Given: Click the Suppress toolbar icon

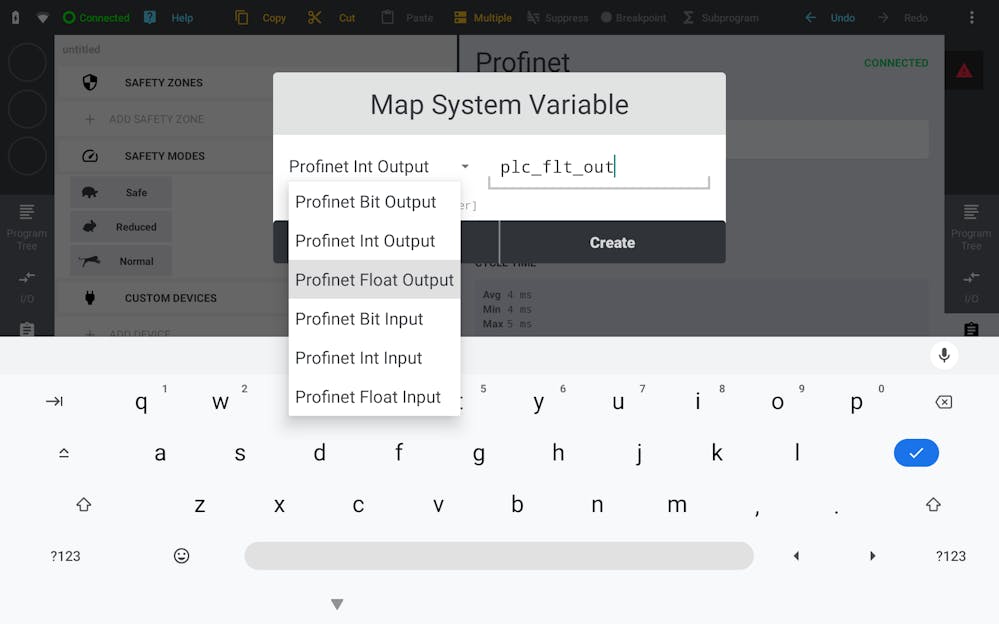Looking at the screenshot, I should 533,18.
